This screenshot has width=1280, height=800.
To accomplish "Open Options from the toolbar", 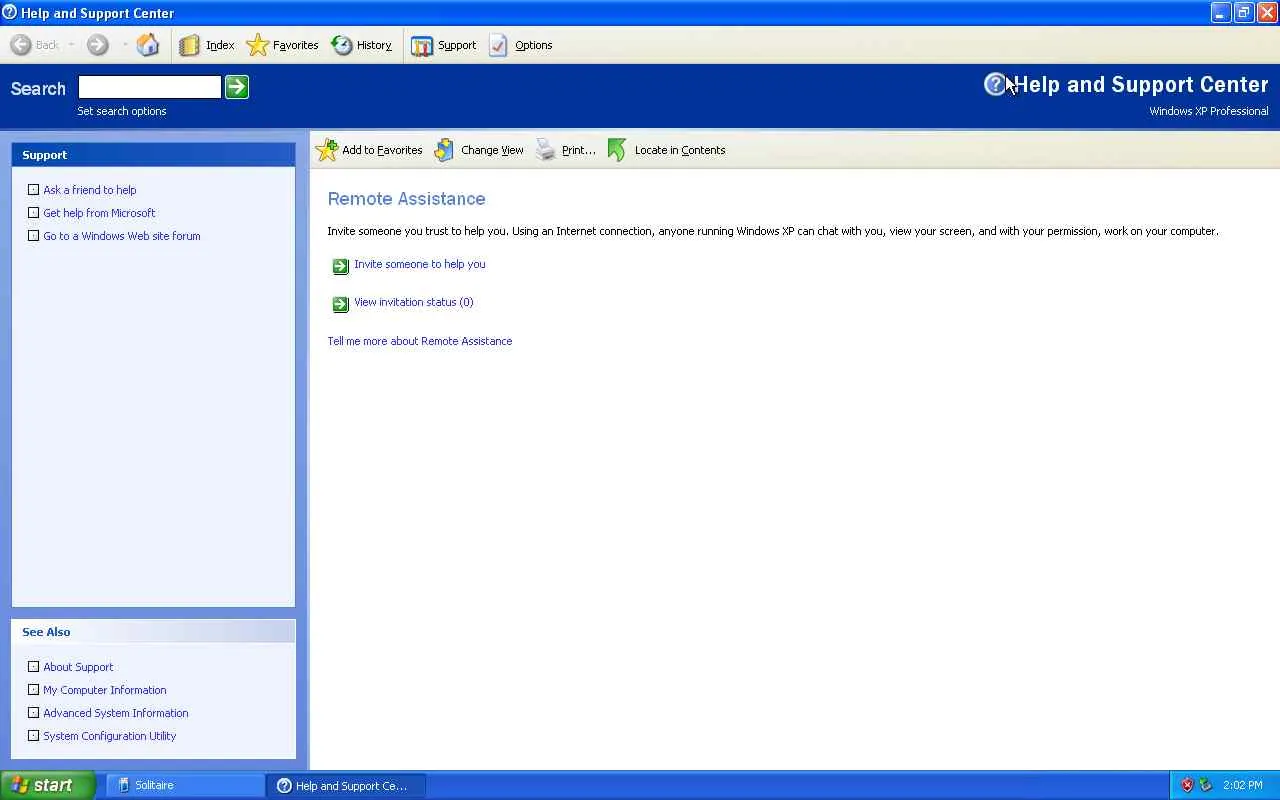I will (520, 45).
